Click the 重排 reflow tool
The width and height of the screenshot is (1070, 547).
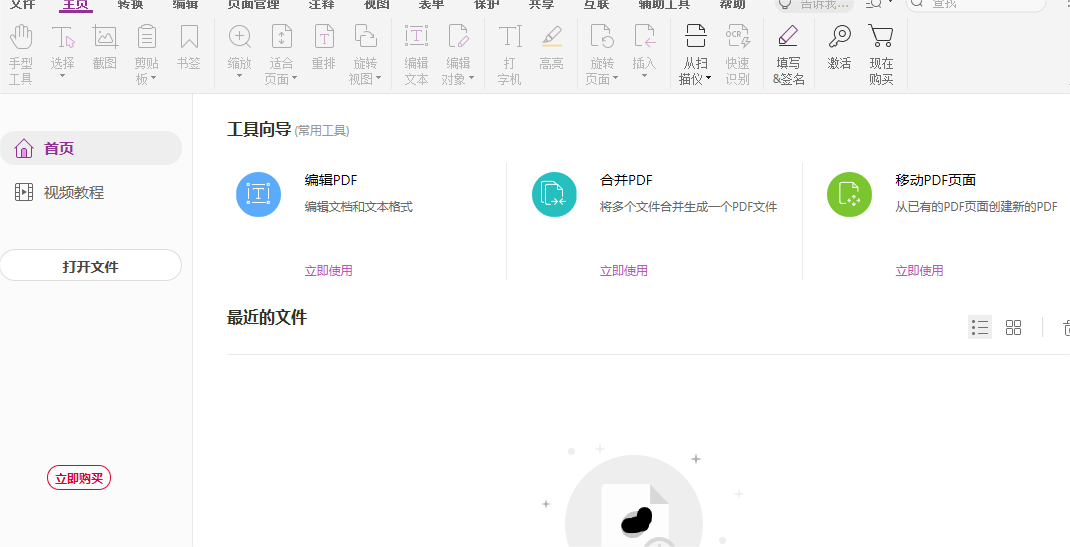point(323,48)
